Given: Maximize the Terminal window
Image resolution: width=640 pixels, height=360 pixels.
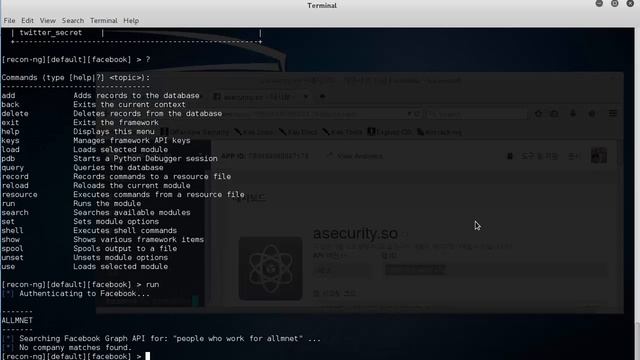Looking at the screenshot, I should 615,4.
